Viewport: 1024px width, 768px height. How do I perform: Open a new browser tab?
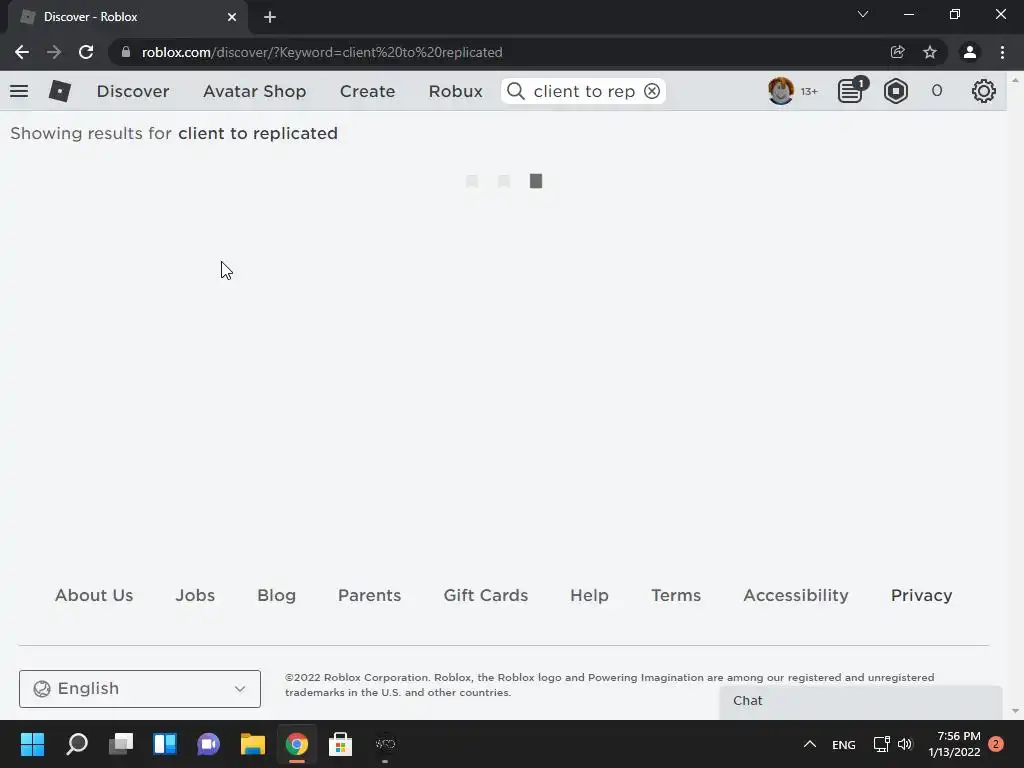coord(270,17)
